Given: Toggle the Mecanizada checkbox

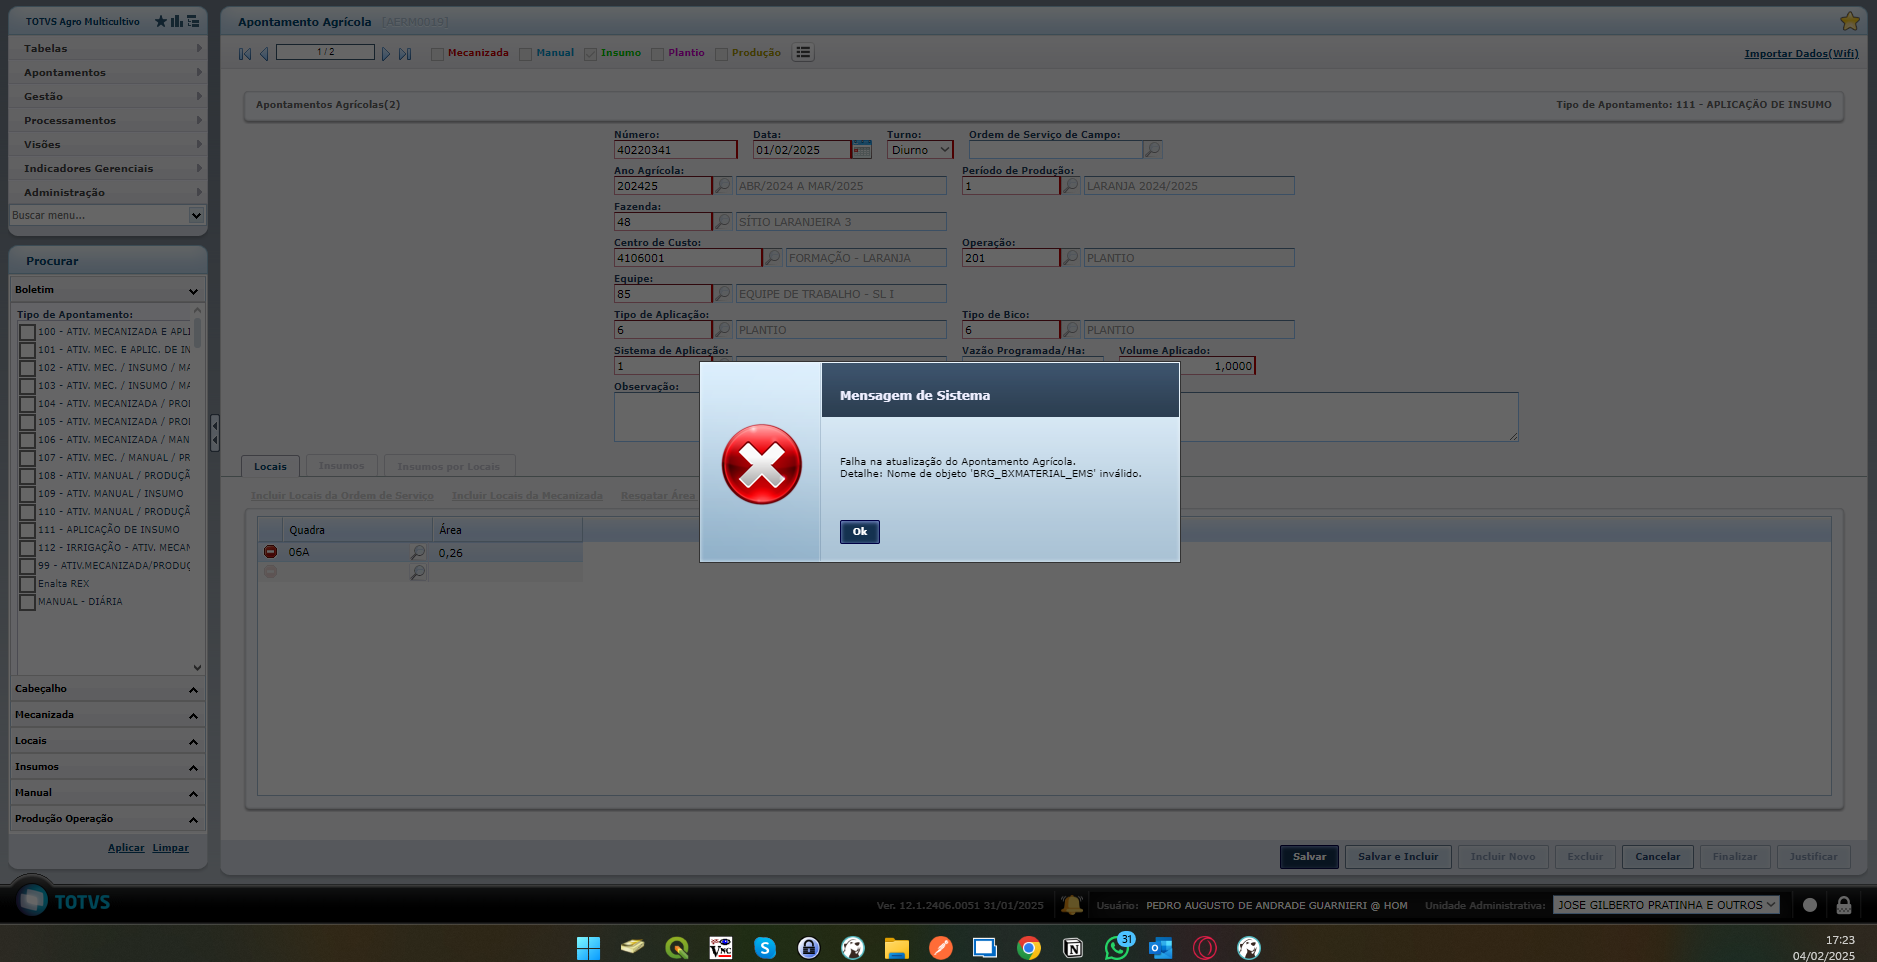Looking at the screenshot, I should [x=437, y=54].
